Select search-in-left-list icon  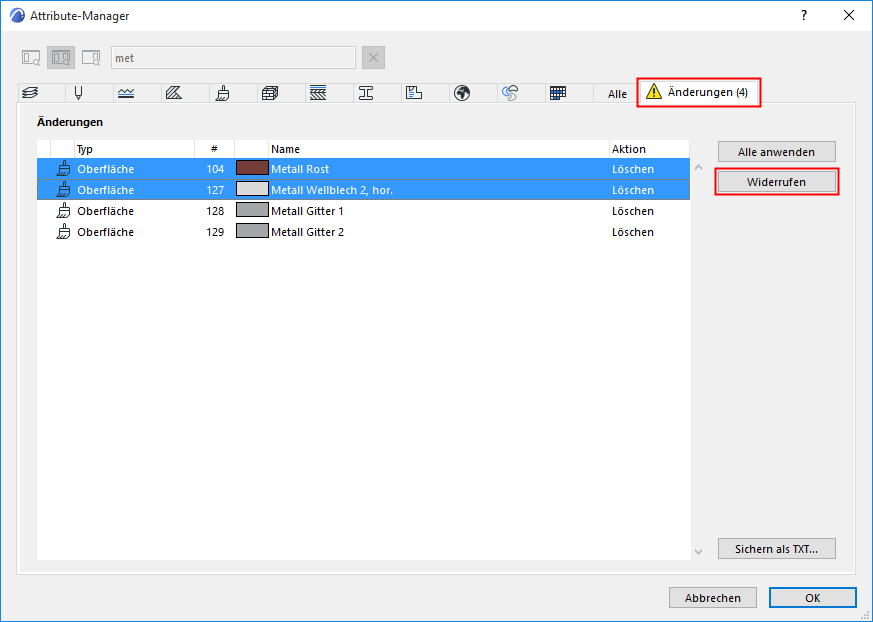click(31, 58)
